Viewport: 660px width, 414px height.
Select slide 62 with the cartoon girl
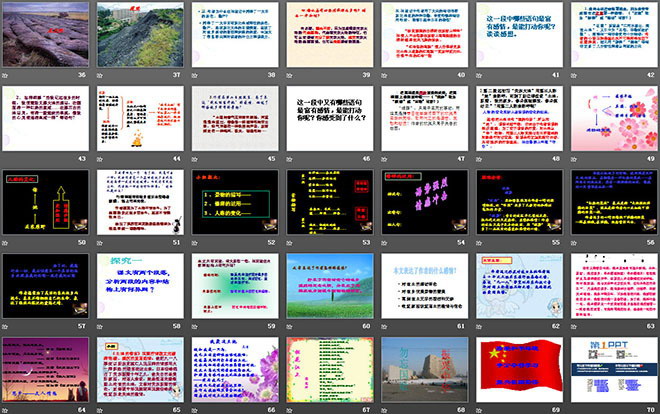tap(519, 286)
